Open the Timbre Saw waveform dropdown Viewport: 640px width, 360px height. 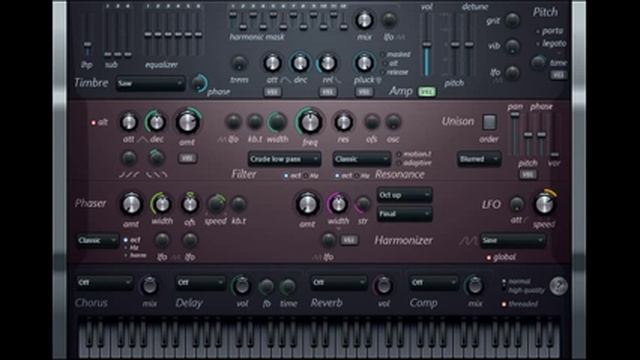(x=151, y=84)
